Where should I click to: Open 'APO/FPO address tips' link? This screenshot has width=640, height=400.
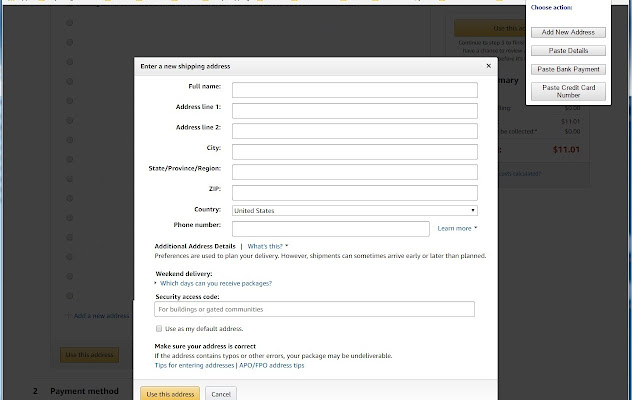point(271,365)
